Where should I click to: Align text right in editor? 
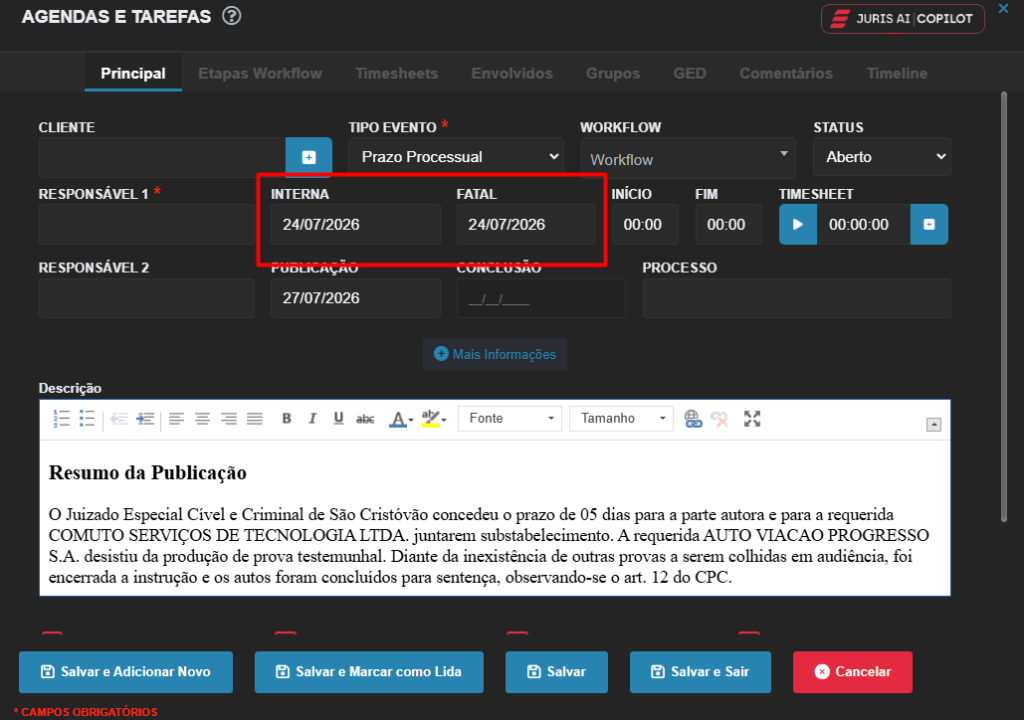point(229,419)
